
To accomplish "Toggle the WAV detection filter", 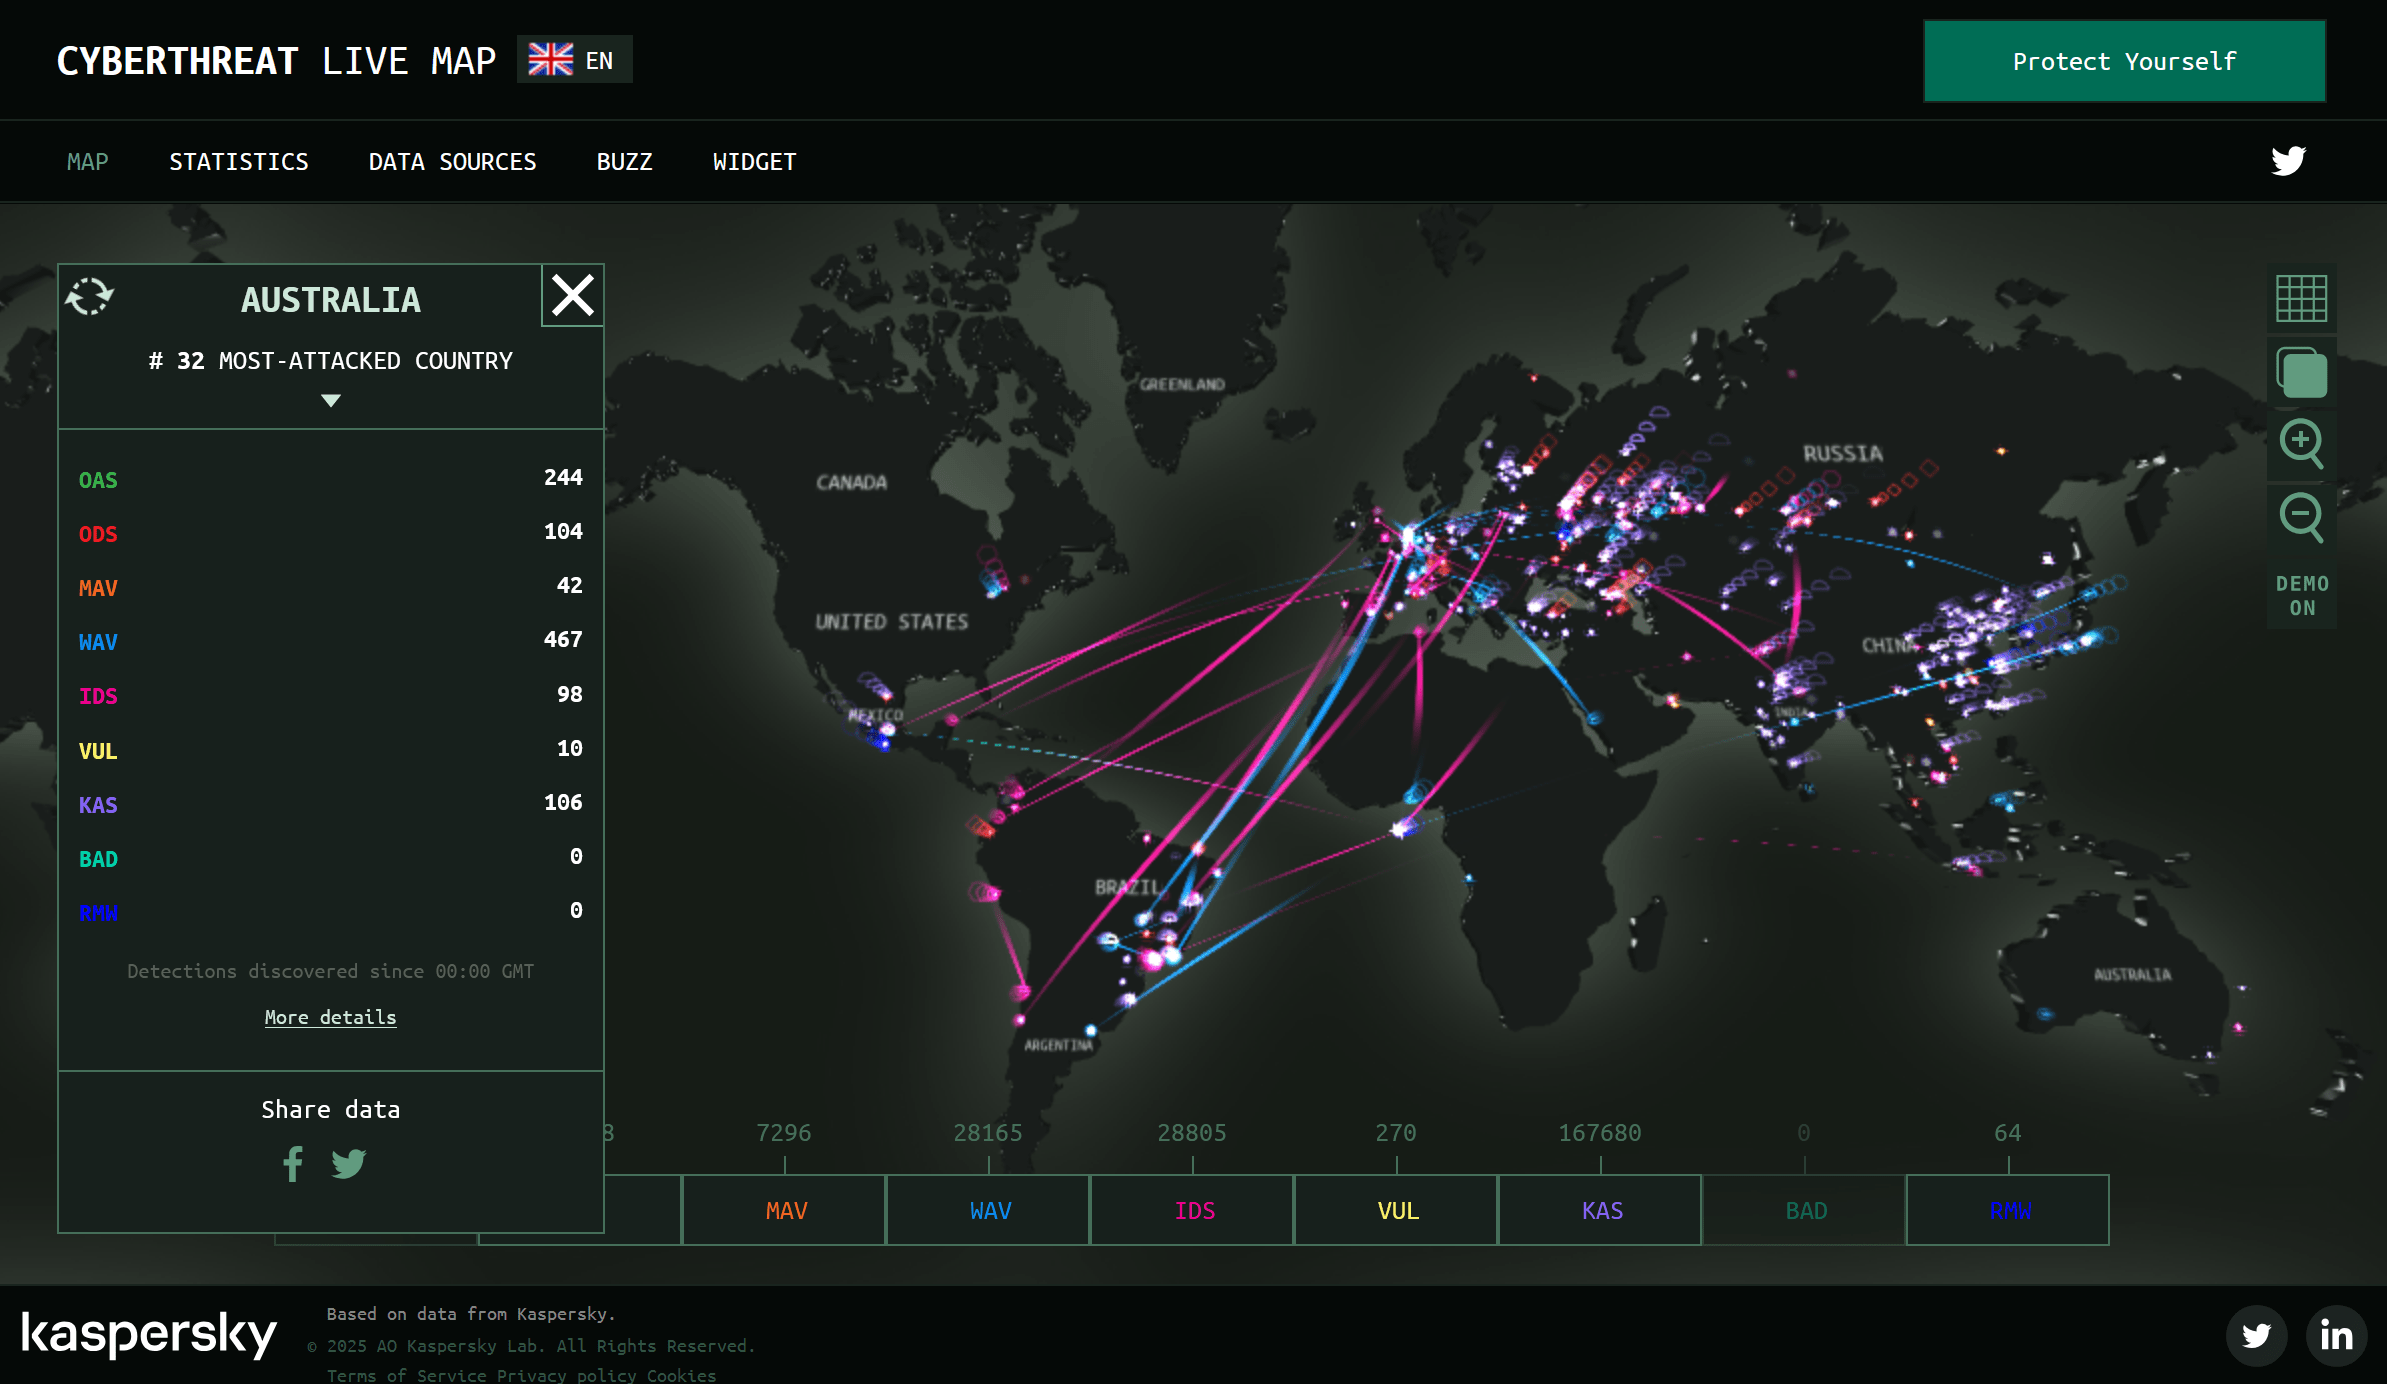I will tap(988, 1210).
